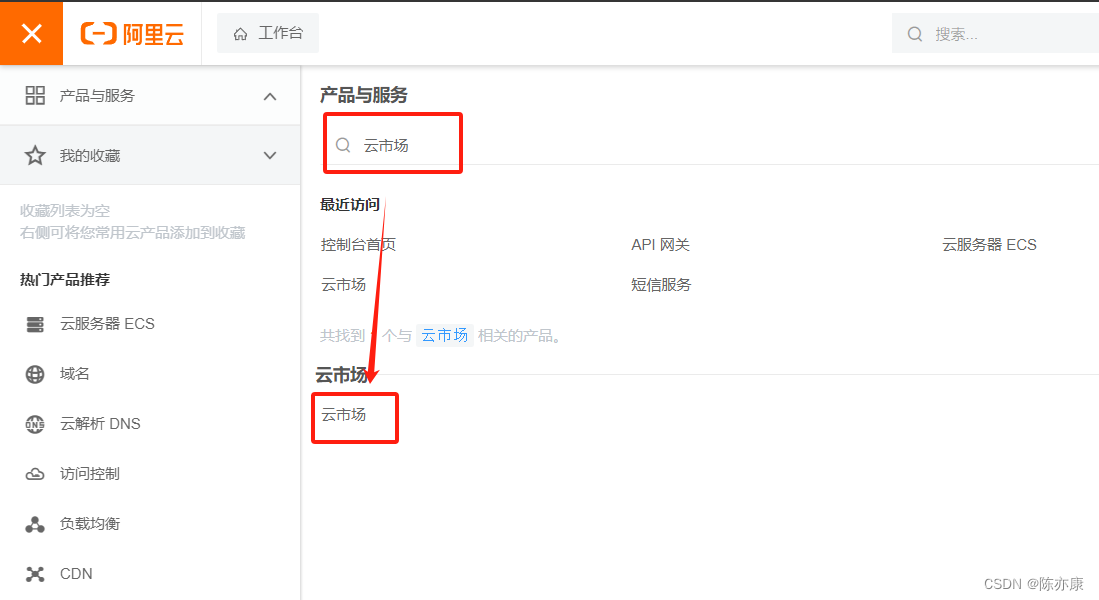Click the highlighted 云市场 keyword in the results summary
Viewport: 1099px width, 600px height.
(x=444, y=336)
